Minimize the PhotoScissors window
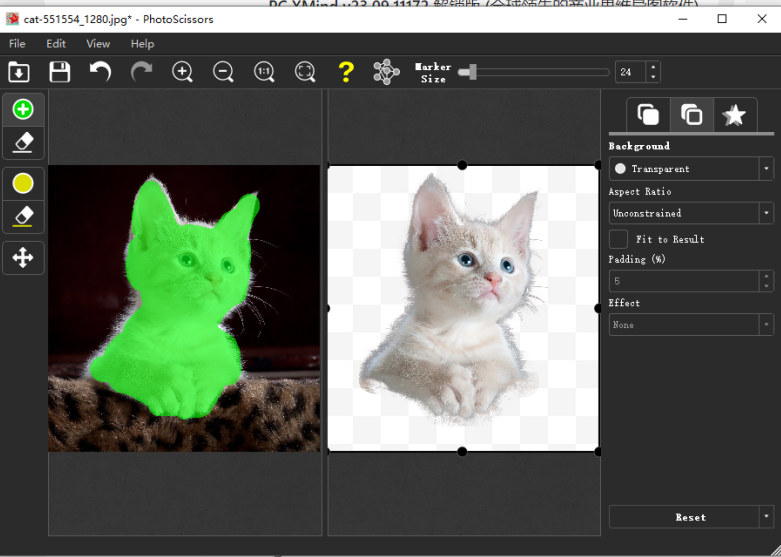Image resolution: width=781 pixels, height=557 pixels. point(683,19)
